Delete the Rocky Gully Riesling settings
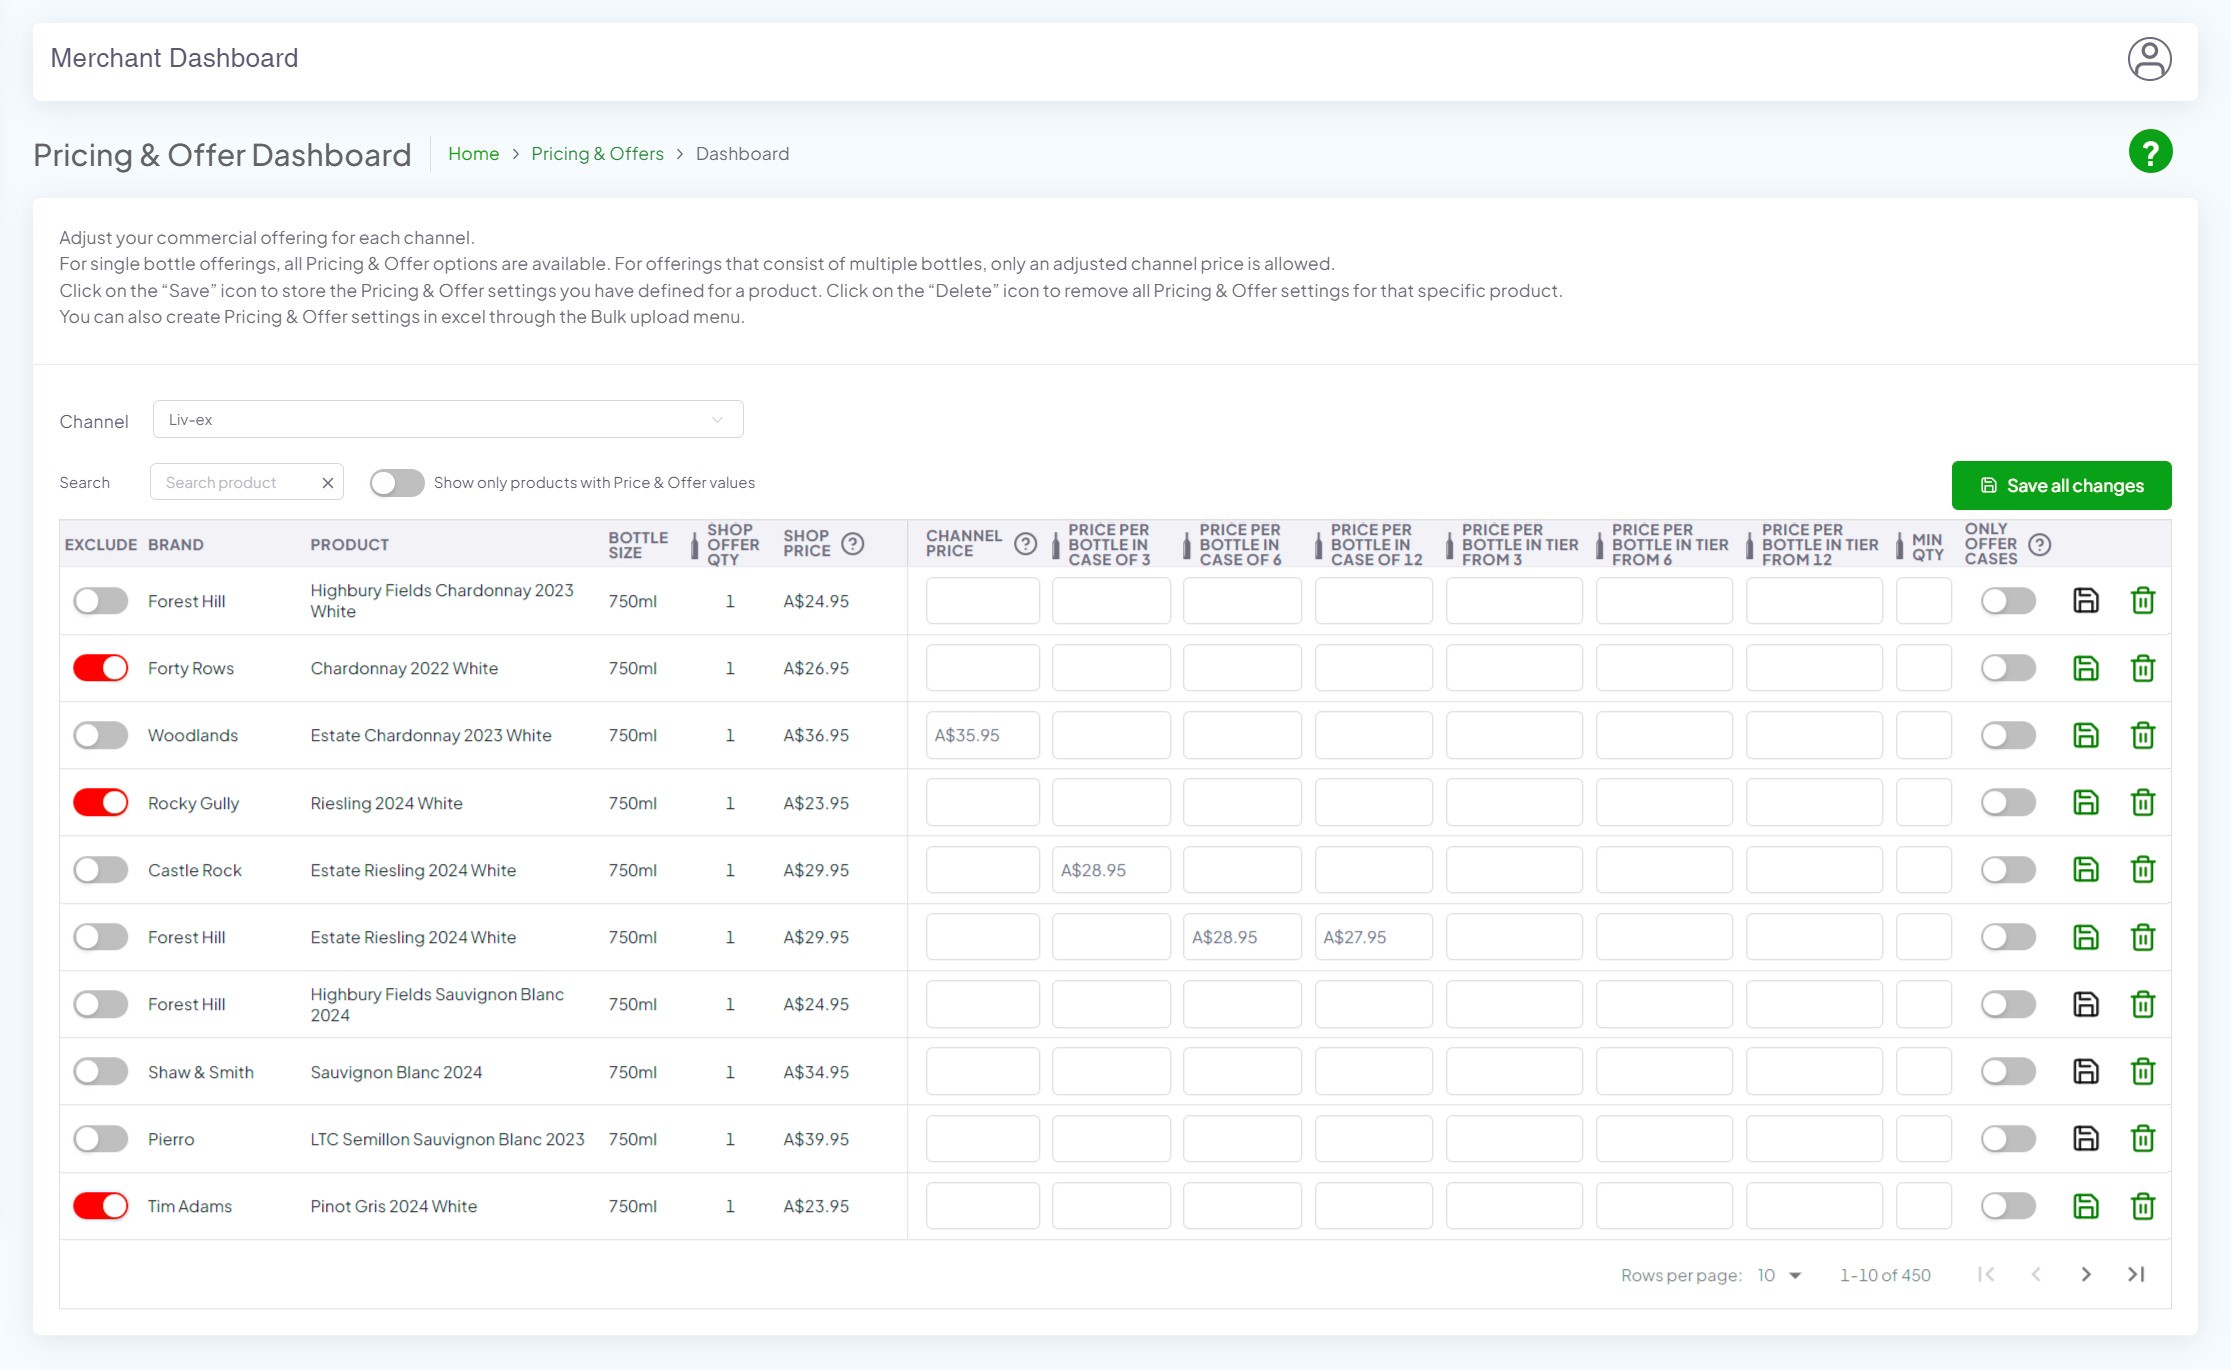The width and height of the screenshot is (2231, 1370). [x=2143, y=802]
